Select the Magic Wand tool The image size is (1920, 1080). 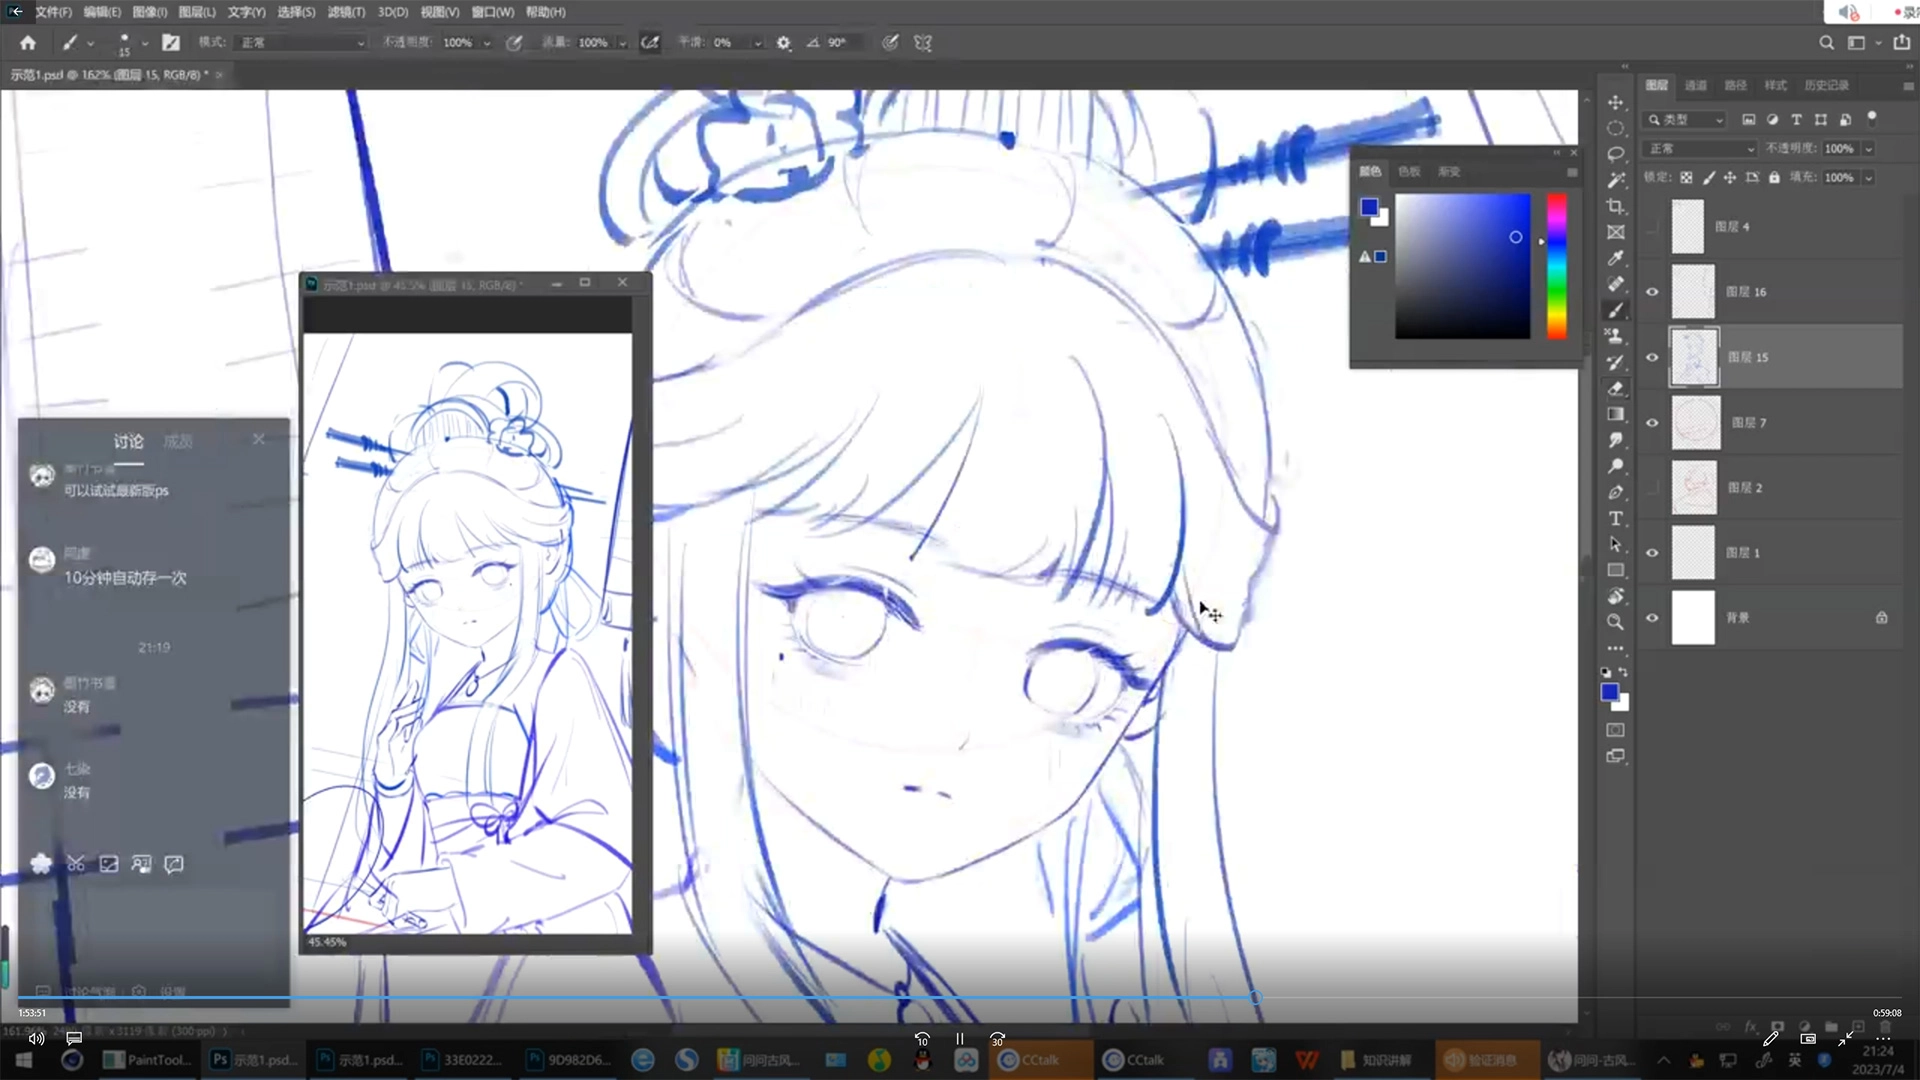[x=1615, y=180]
